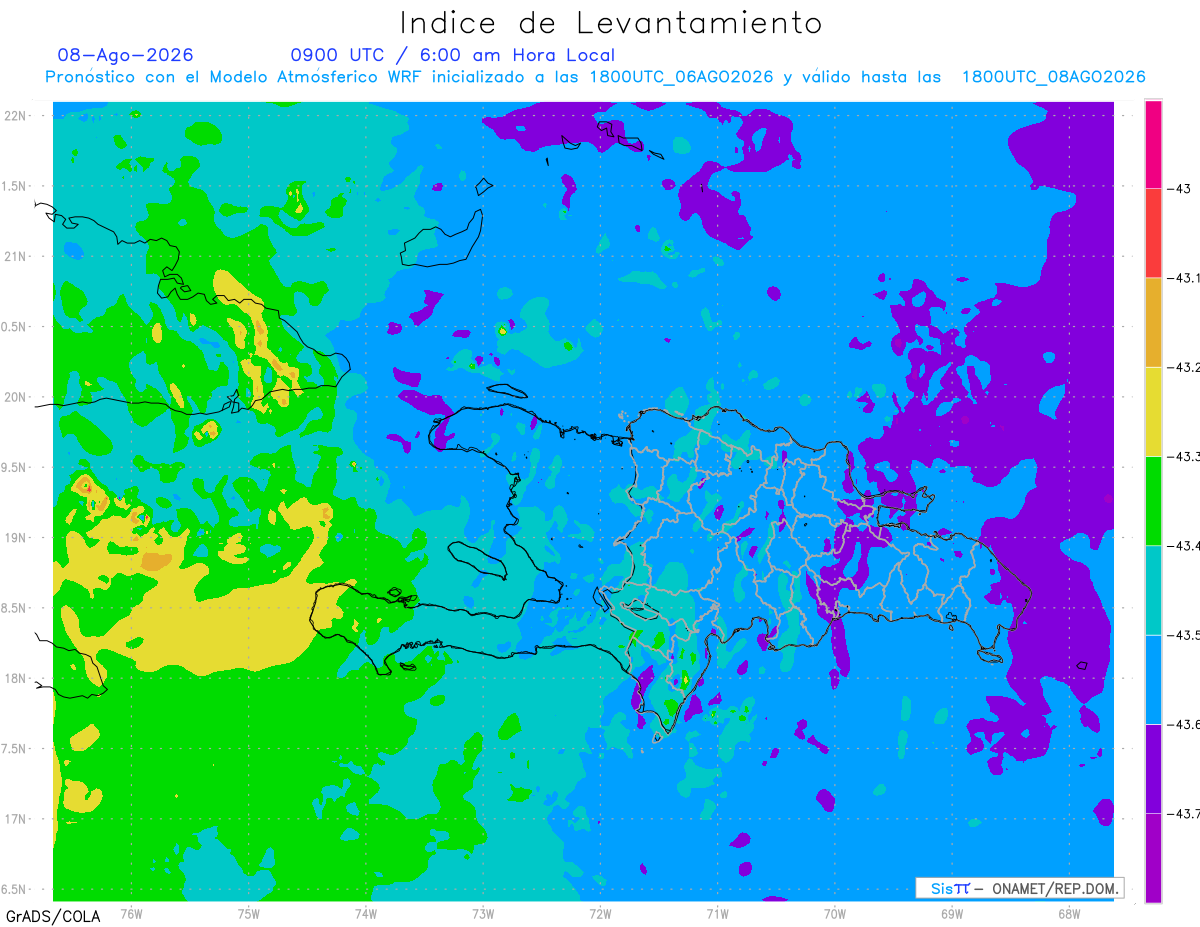Image resolution: width=1200 pixels, height=927 pixels.
Task: Click the "19N" latitude axis label
Action: 16,538
